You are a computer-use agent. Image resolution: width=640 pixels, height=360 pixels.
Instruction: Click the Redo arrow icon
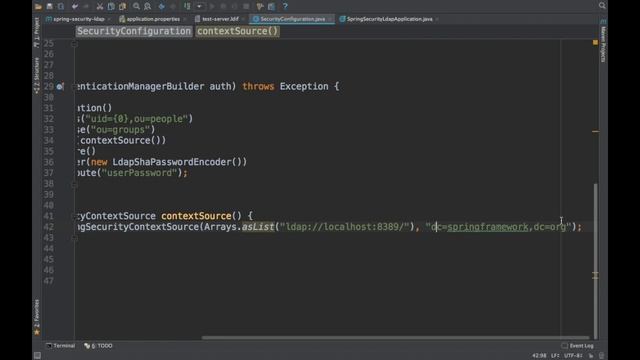pyautogui.click(x=86, y=6)
